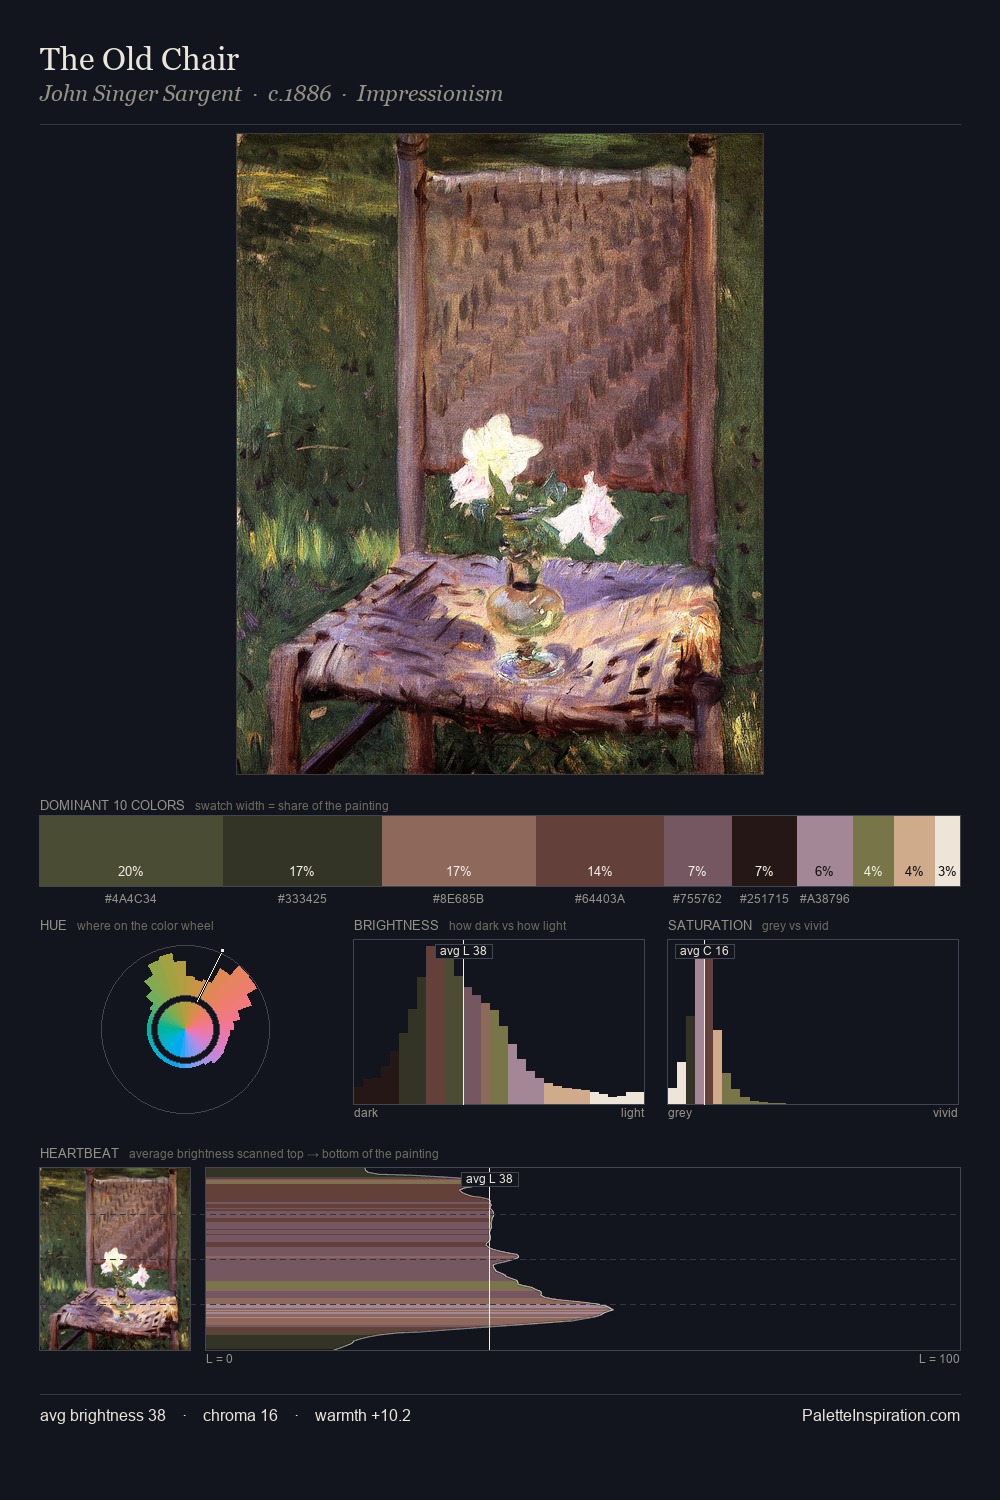The height and width of the screenshot is (1500, 1000).
Task: Click the BRIGHTNESS section heading
Action: 396,925
